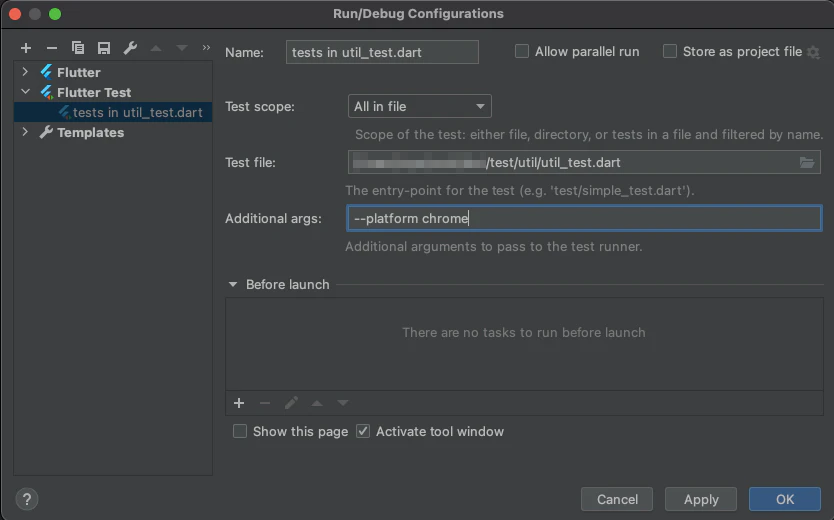This screenshot has width=834, height=520.
Task: Enable Store as project file checkbox
Action: [670, 52]
